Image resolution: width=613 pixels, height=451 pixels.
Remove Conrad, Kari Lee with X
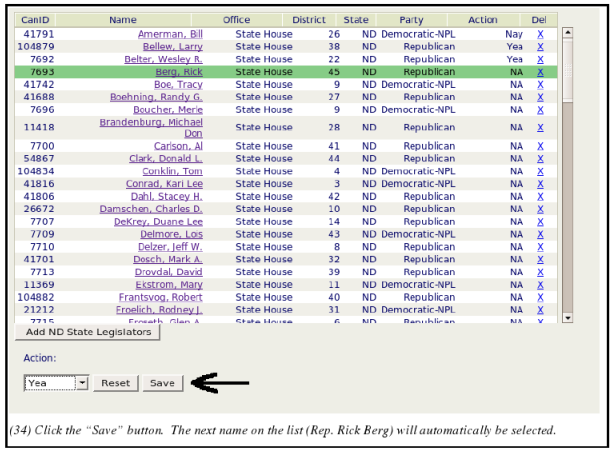[x=540, y=184]
